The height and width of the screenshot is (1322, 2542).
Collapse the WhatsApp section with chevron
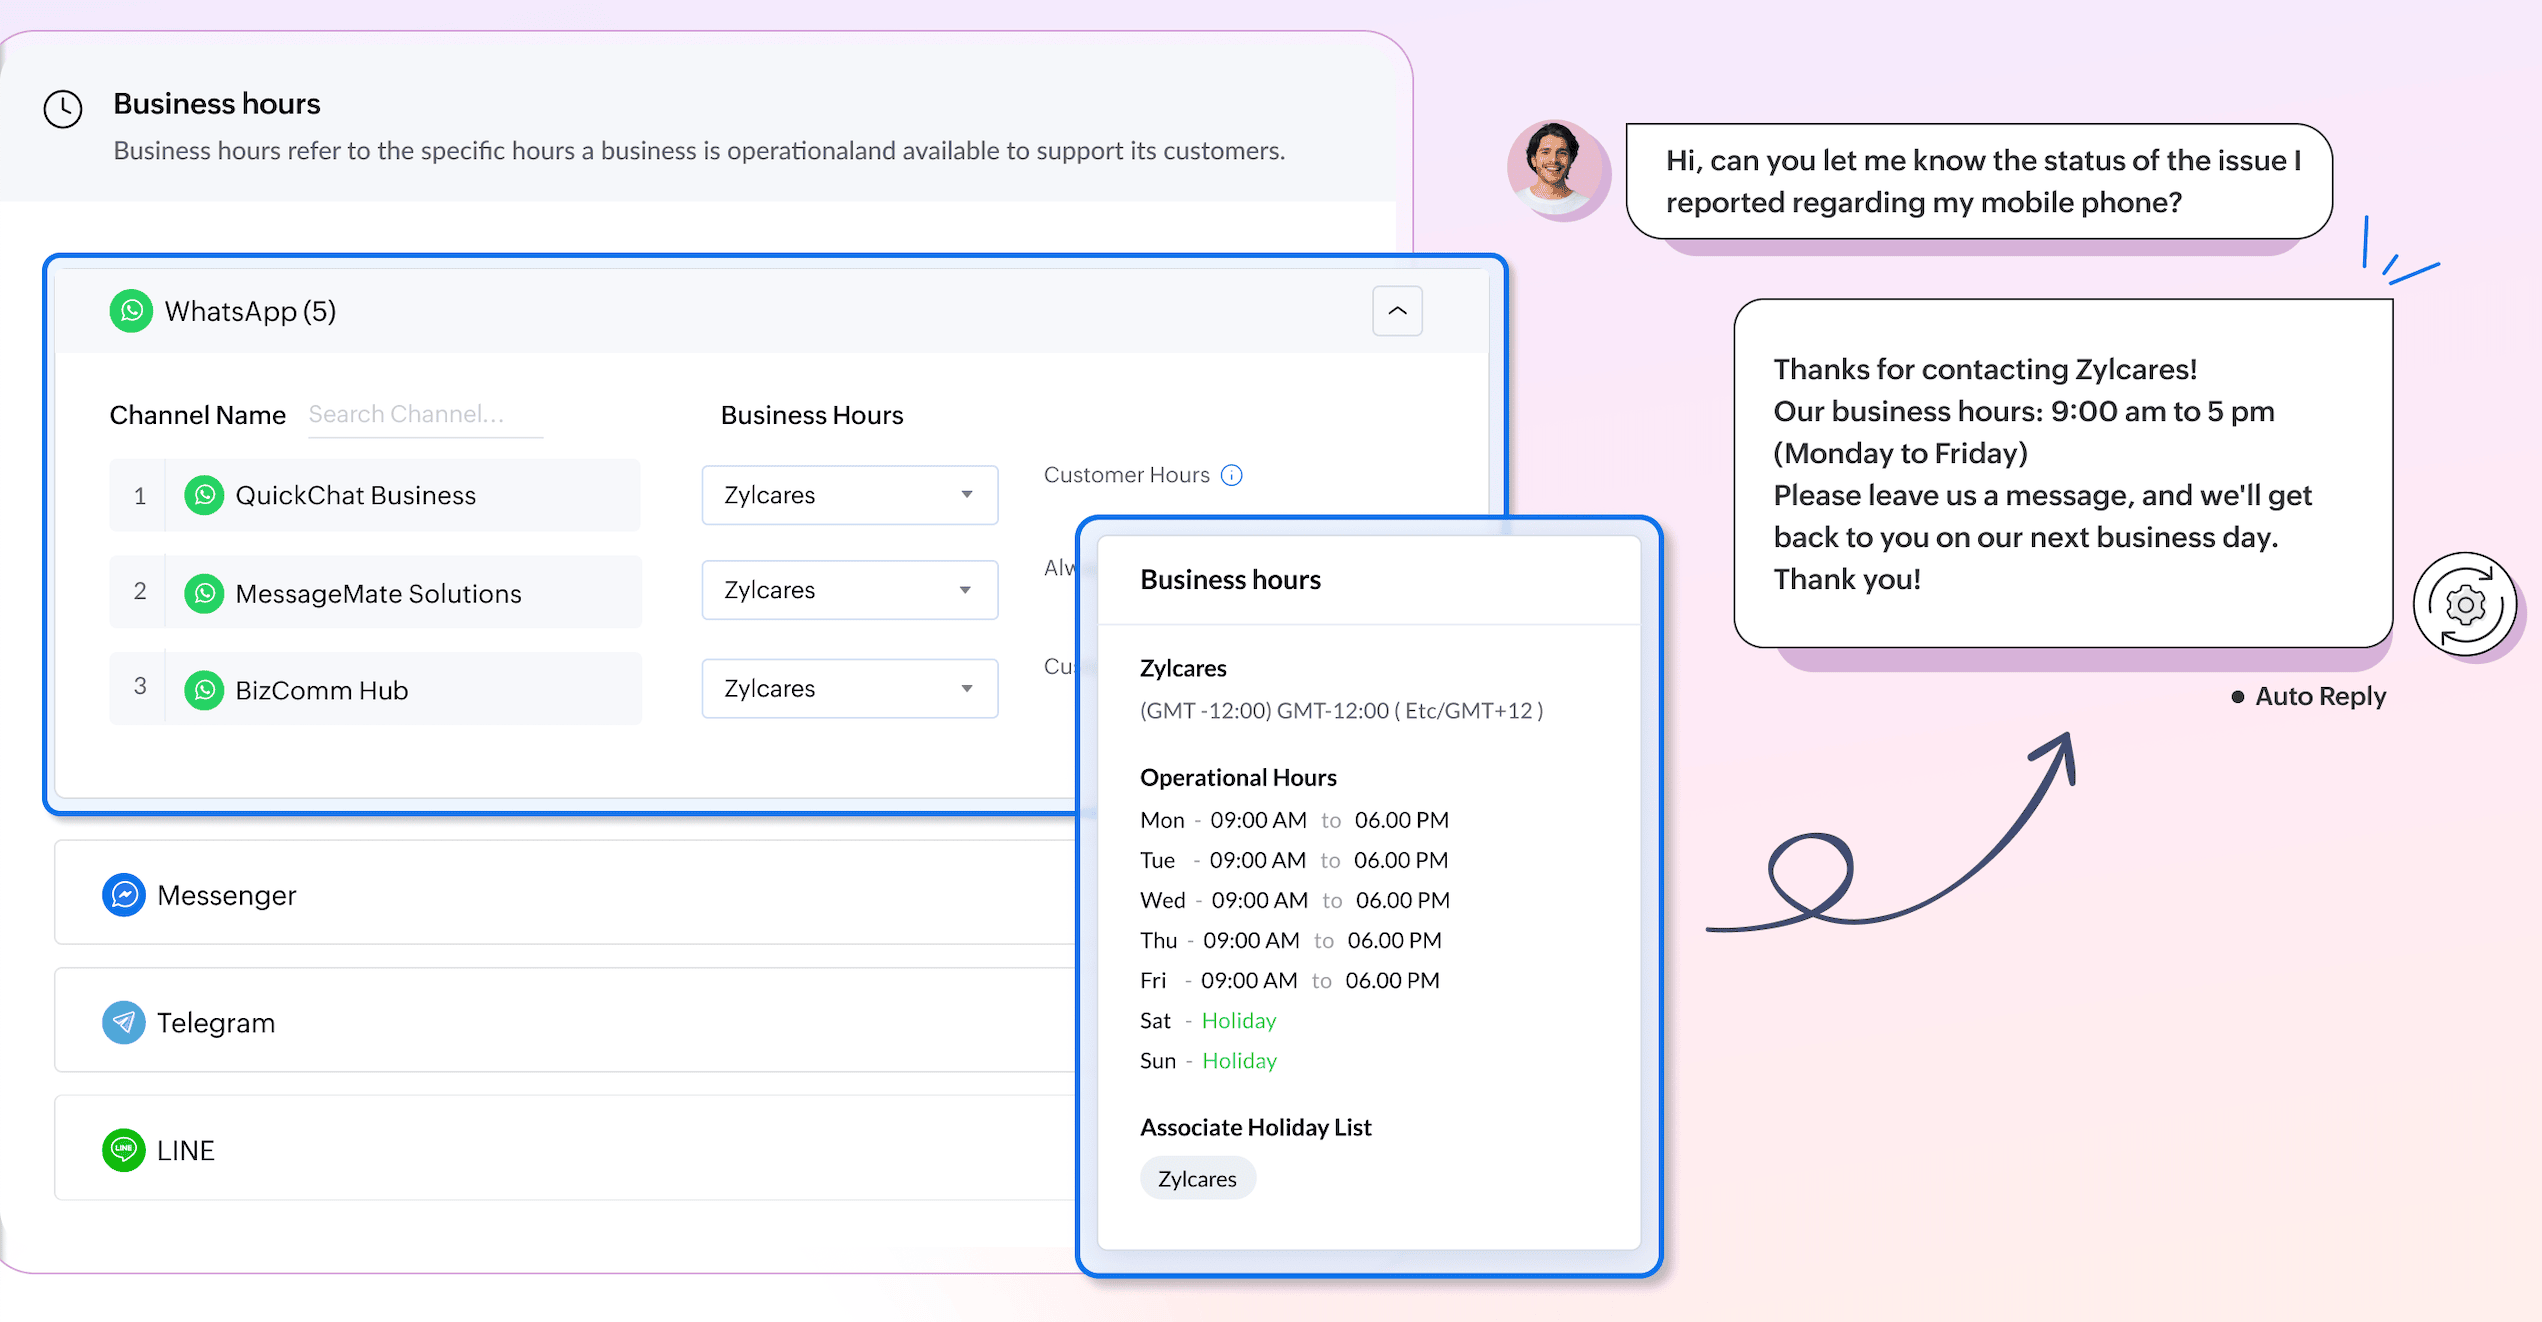click(x=1397, y=311)
